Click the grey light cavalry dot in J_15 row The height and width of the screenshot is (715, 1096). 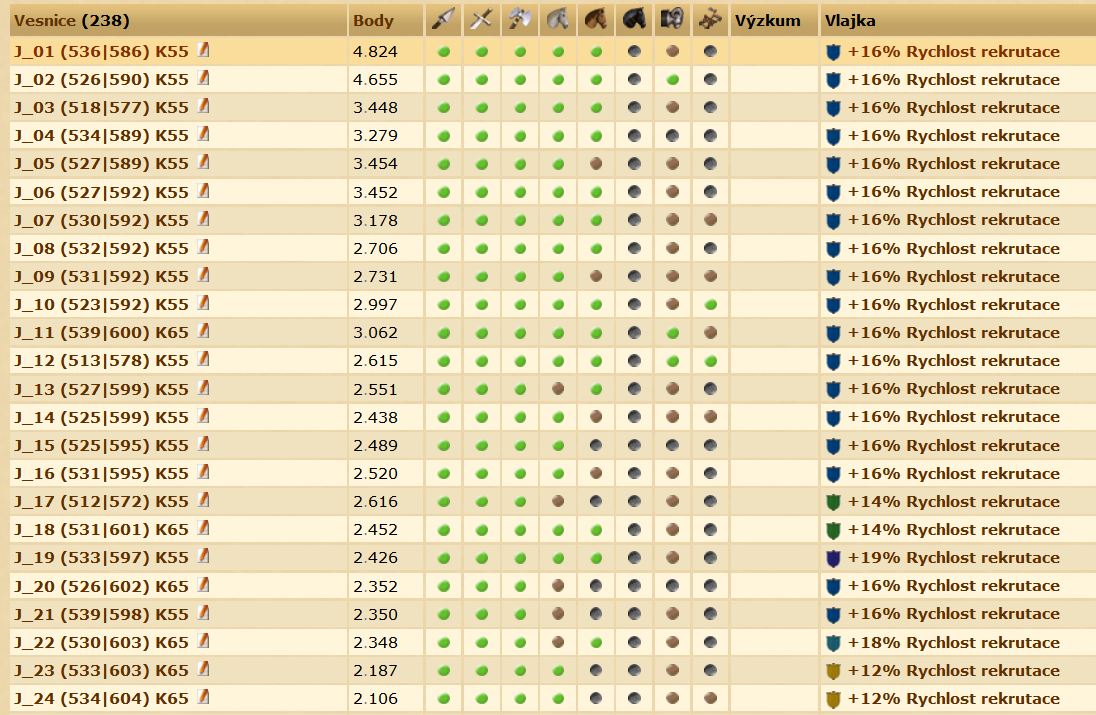(596, 445)
